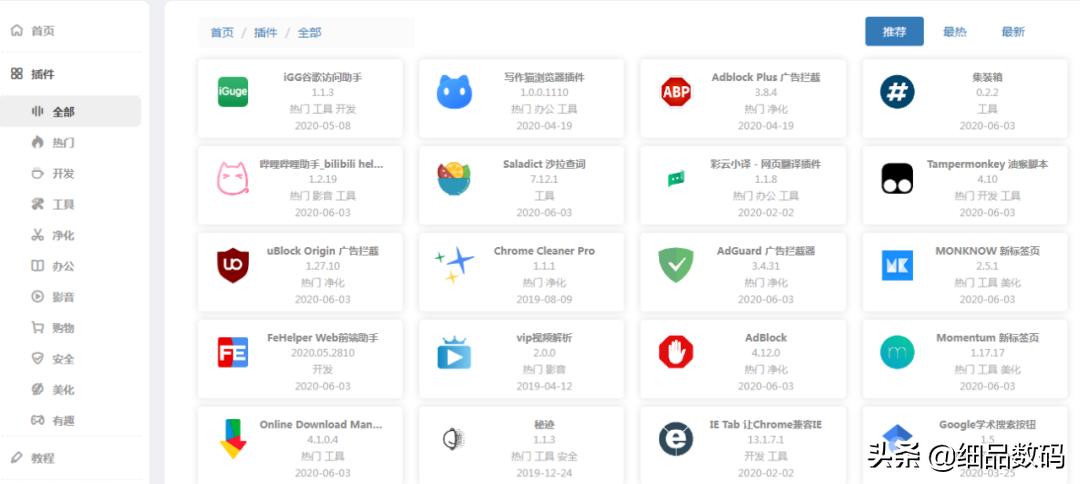Select the MONKNOW blue MK icon
The image size is (1080, 484).
coord(897,266)
